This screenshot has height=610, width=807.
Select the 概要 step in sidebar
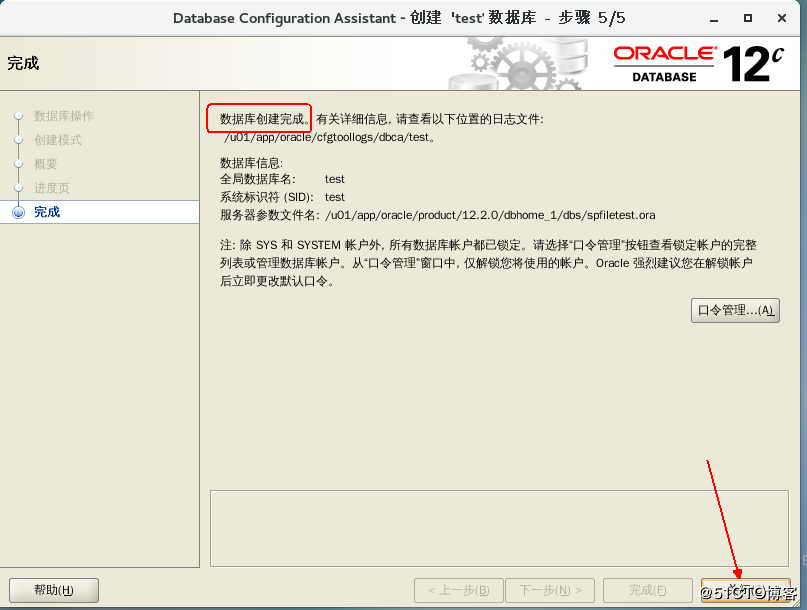tap(45, 164)
